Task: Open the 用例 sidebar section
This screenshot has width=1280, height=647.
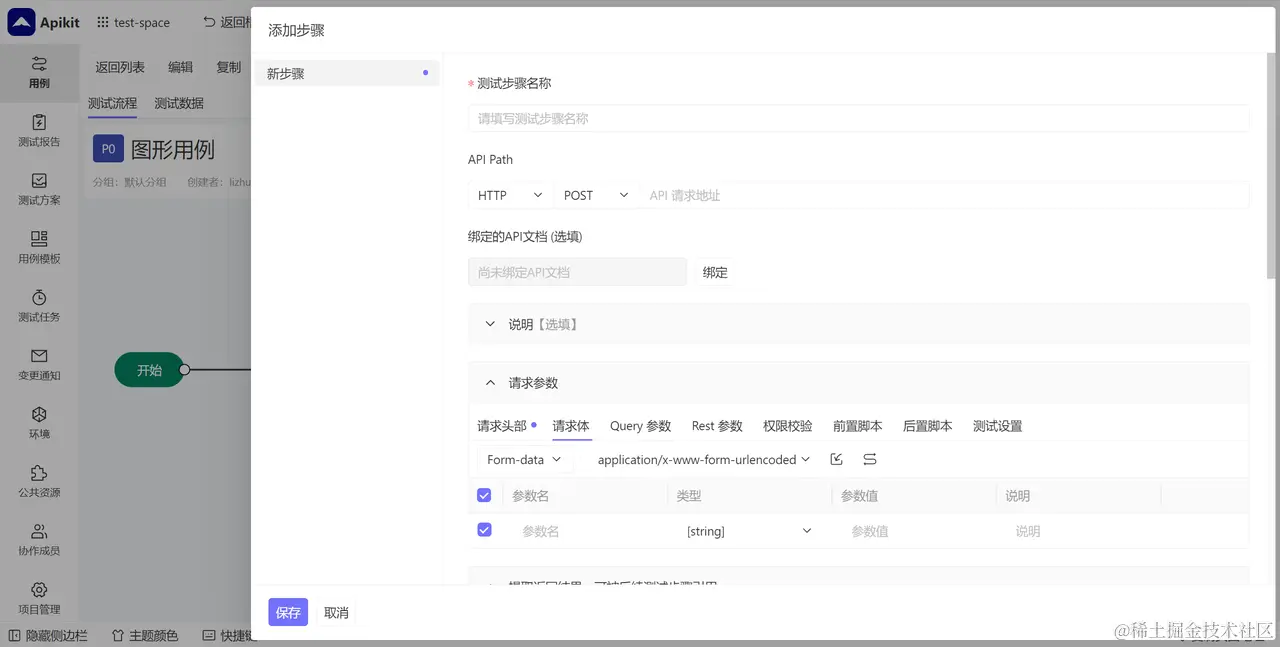Action: [x=39, y=73]
